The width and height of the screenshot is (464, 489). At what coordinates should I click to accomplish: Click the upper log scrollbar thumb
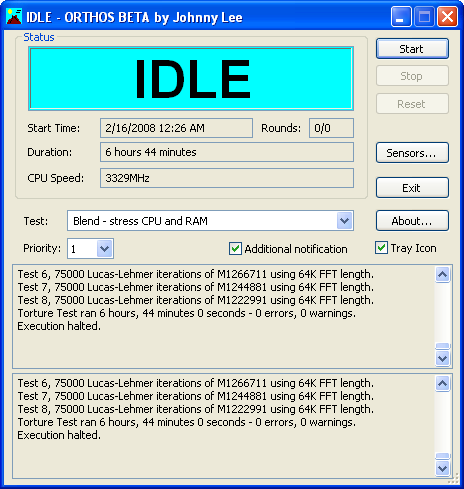(x=443, y=347)
